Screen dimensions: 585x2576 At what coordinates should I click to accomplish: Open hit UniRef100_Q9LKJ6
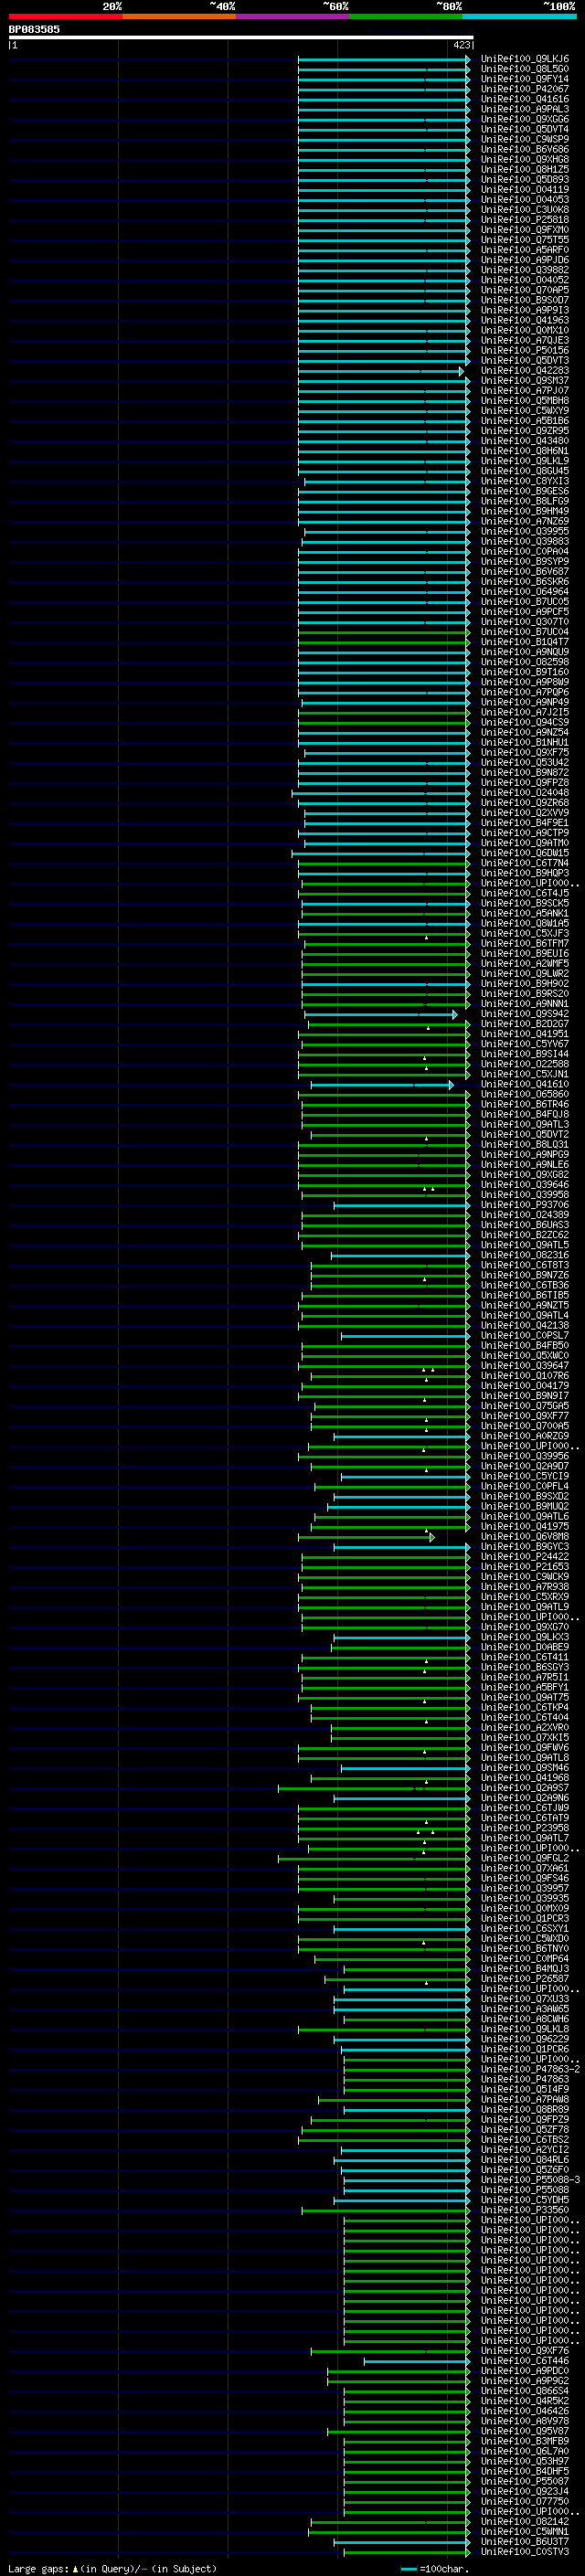pos(524,59)
